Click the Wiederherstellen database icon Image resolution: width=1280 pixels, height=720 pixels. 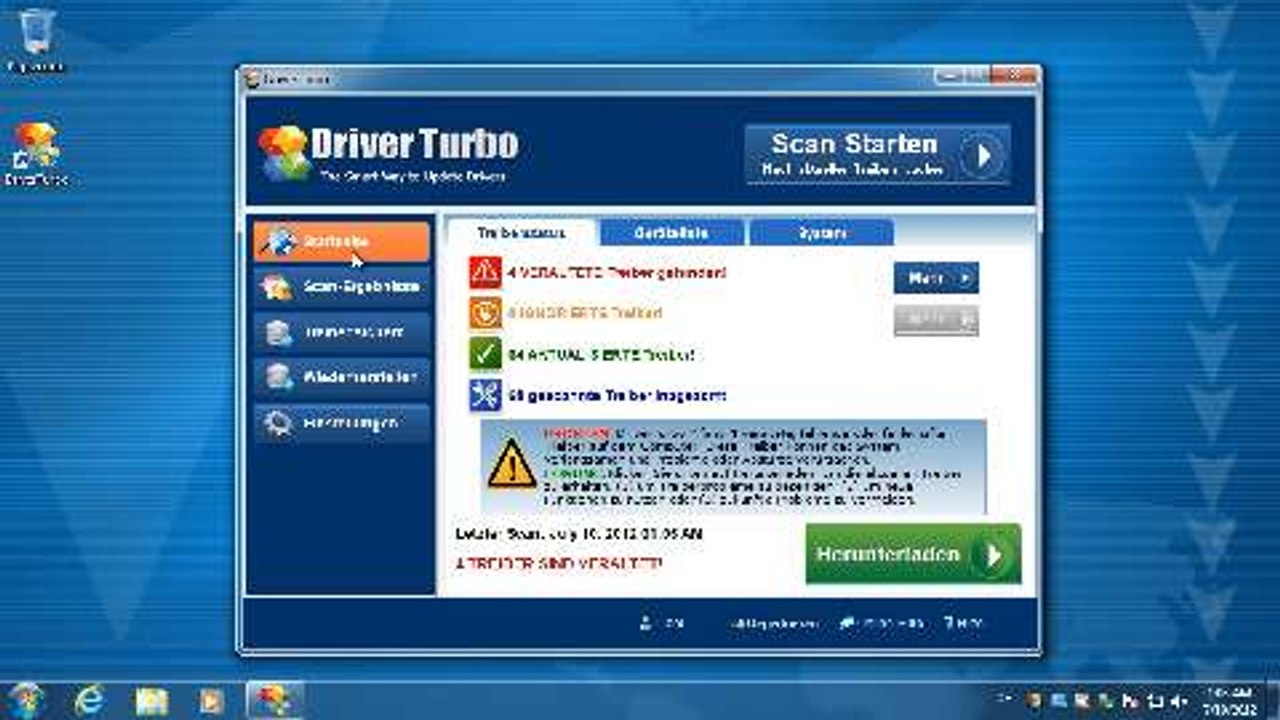pyautogui.click(x=278, y=378)
